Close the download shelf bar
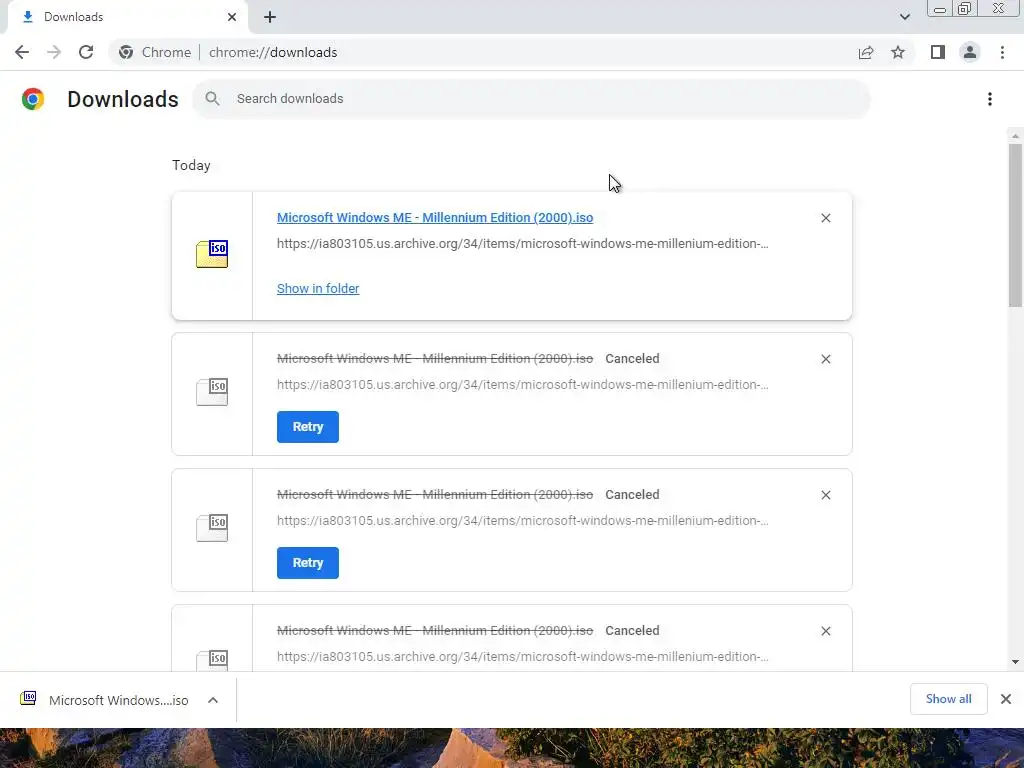The width and height of the screenshot is (1024, 768). tap(1006, 699)
